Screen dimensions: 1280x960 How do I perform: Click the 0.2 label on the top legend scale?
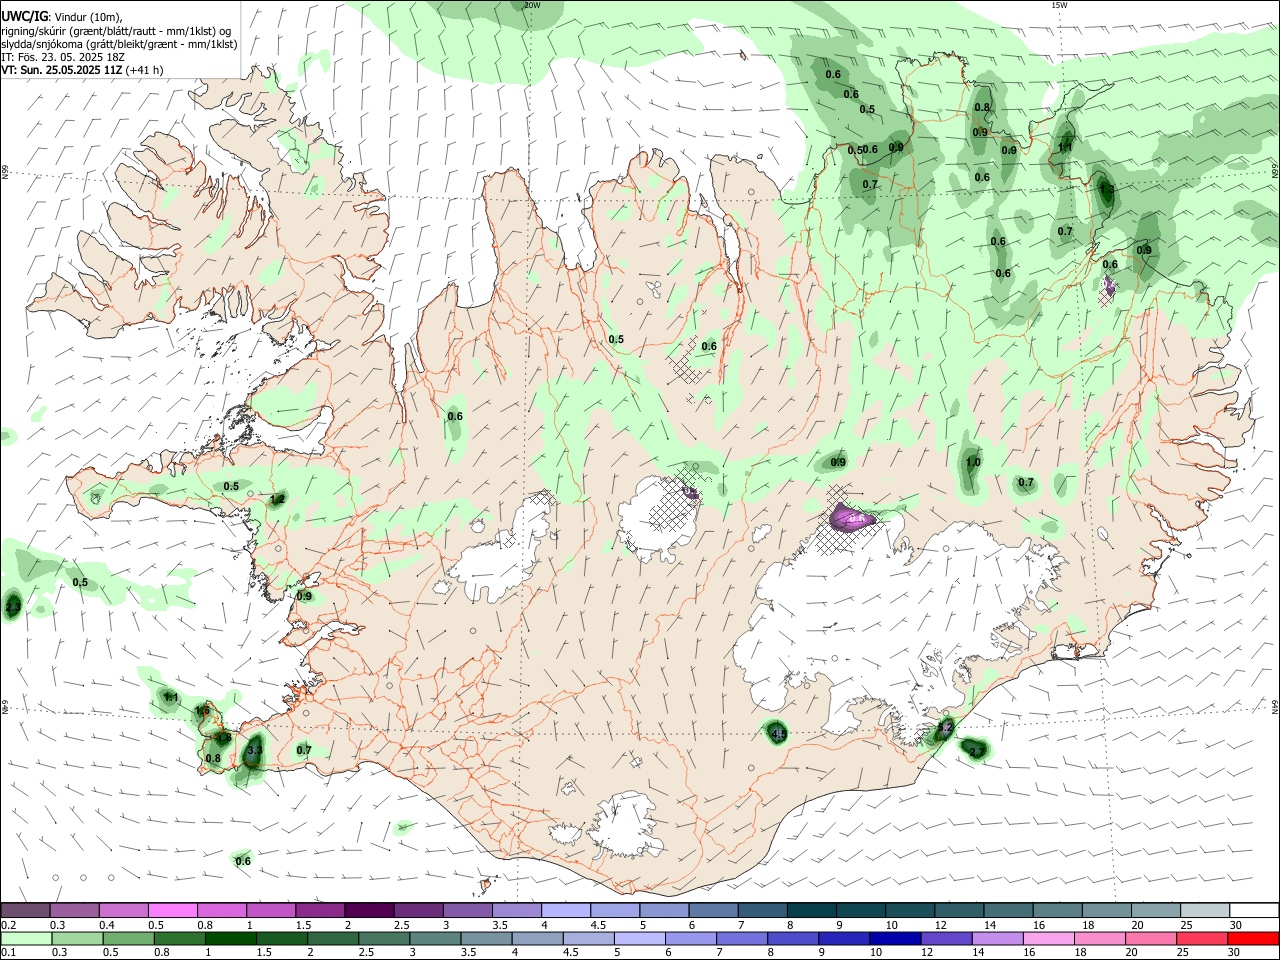pos(8,925)
